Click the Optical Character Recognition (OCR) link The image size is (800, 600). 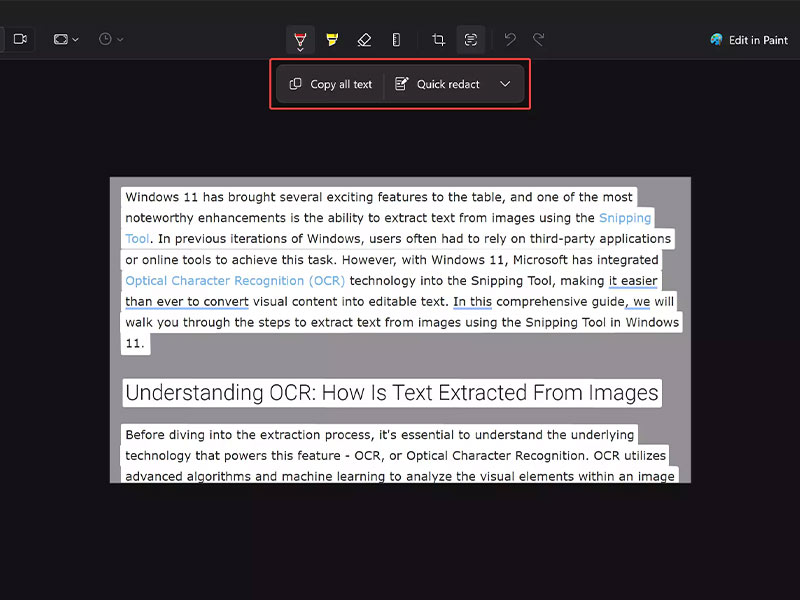235,281
